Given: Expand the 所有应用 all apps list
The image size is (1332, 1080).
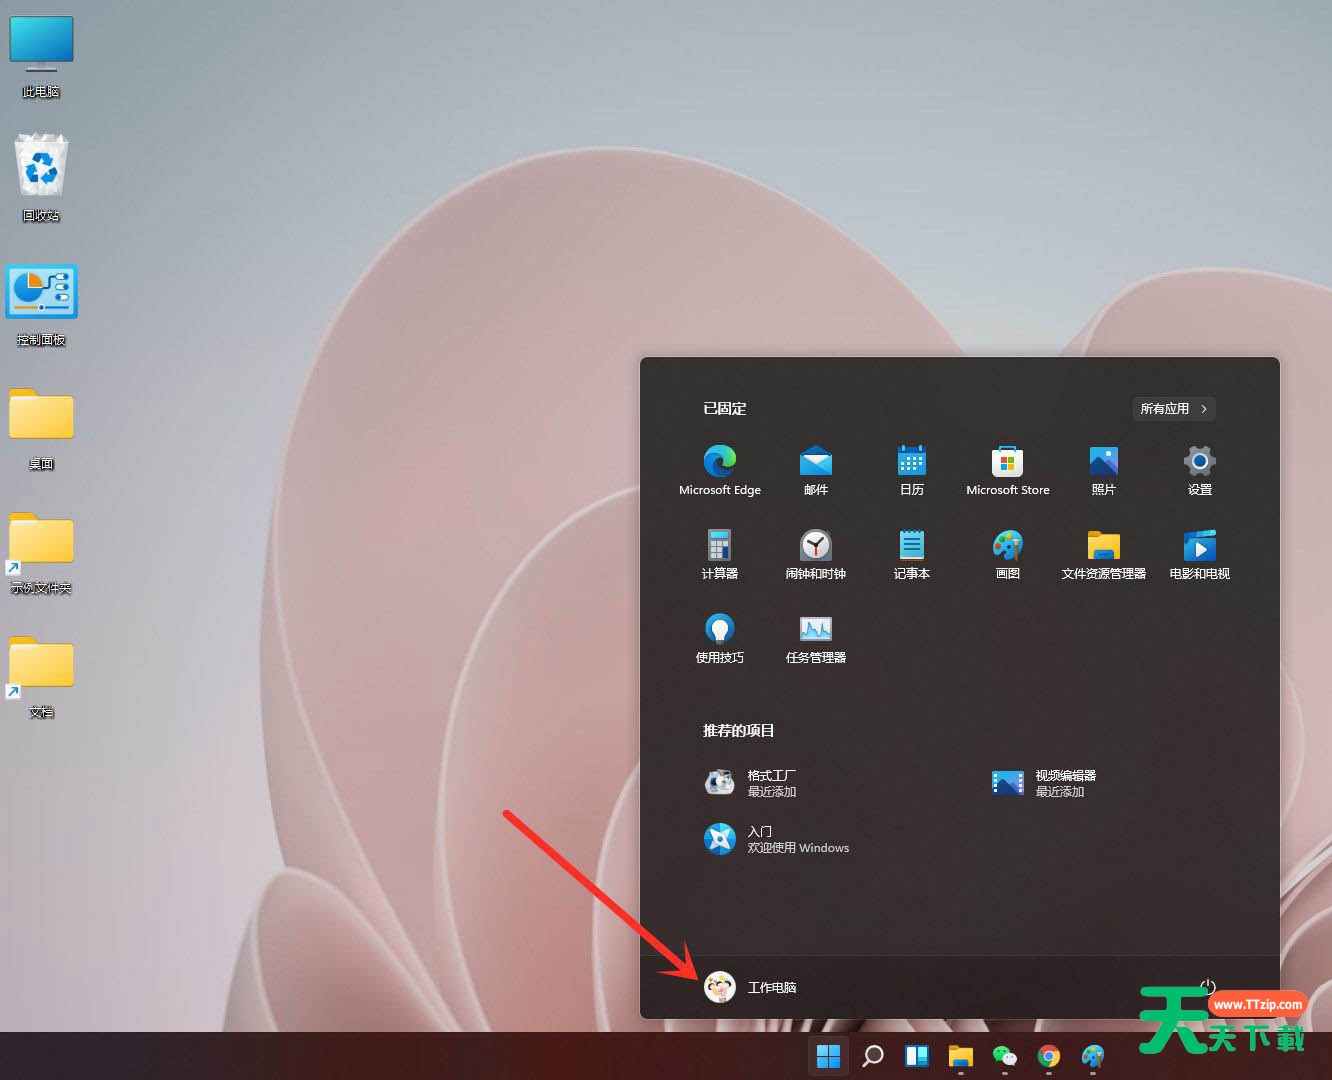Looking at the screenshot, I should click(1174, 408).
